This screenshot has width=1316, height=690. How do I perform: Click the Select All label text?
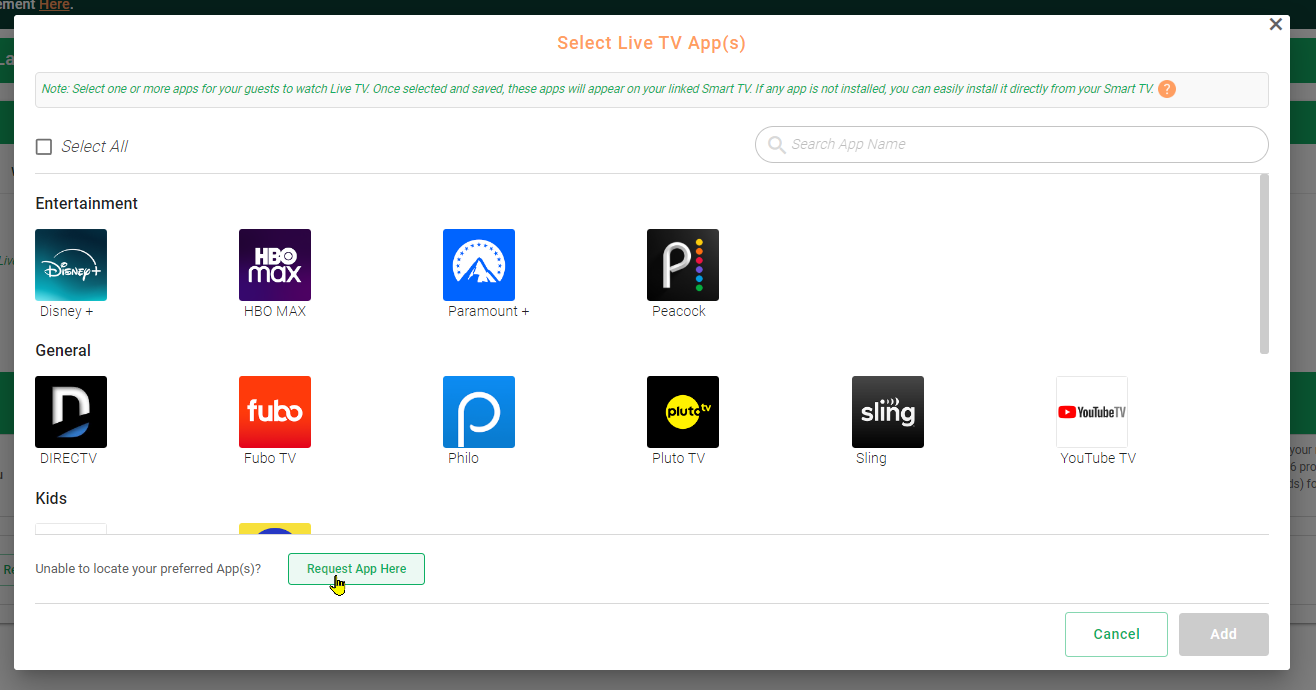click(x=94, y=147)
